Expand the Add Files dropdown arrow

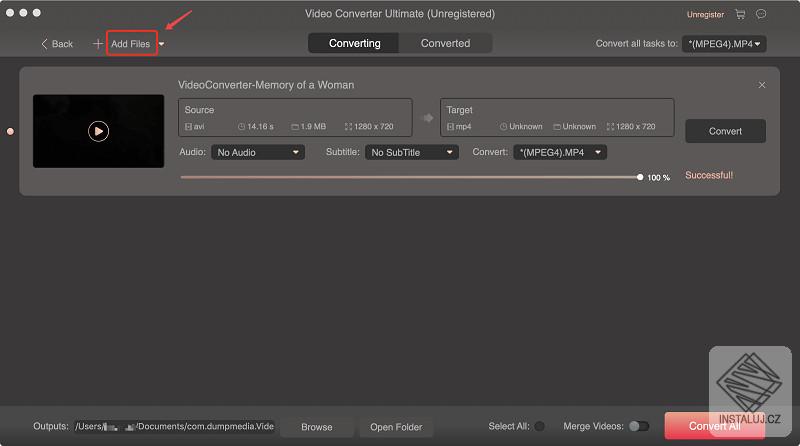(x=162, y=44)
